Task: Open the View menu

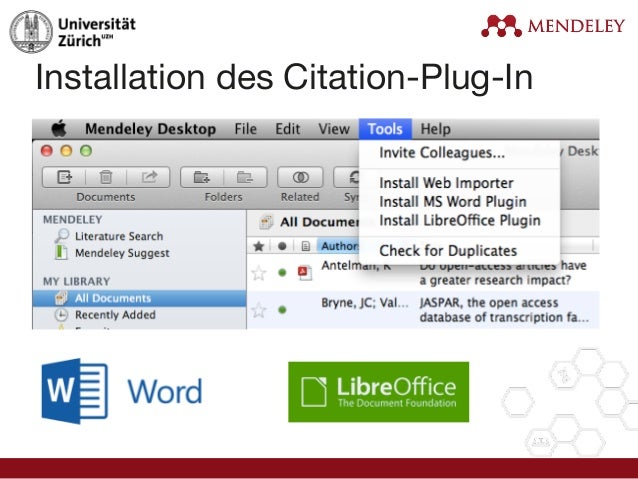Action: (334, 129)
